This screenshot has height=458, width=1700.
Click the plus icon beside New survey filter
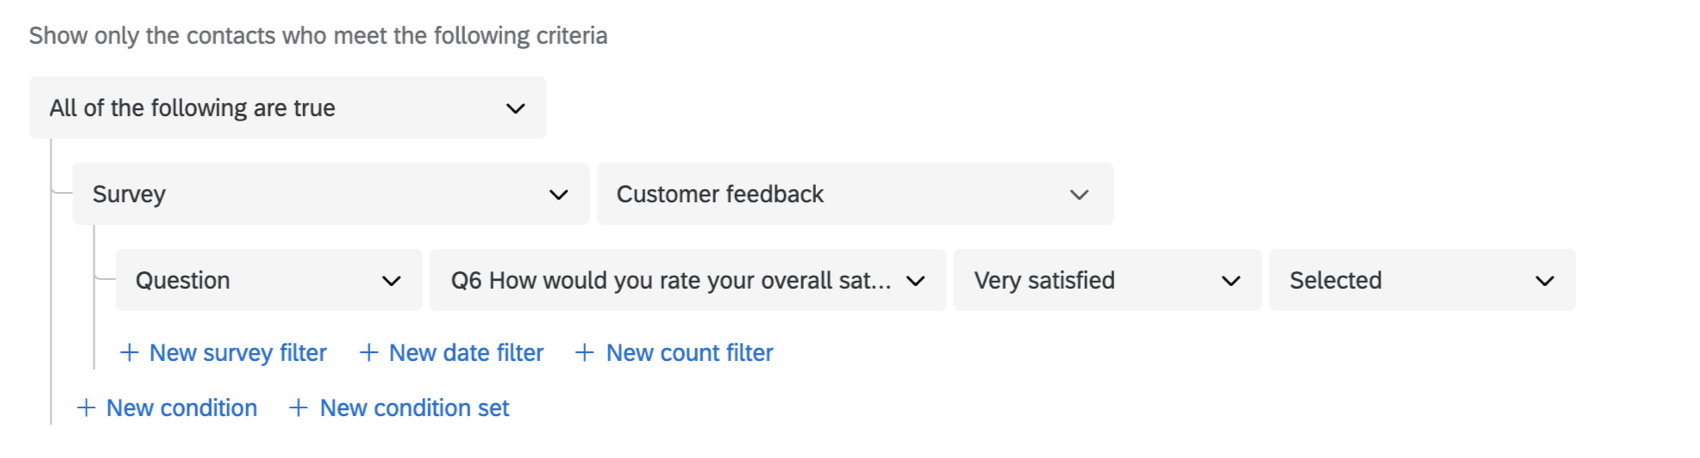click(129, 353)
